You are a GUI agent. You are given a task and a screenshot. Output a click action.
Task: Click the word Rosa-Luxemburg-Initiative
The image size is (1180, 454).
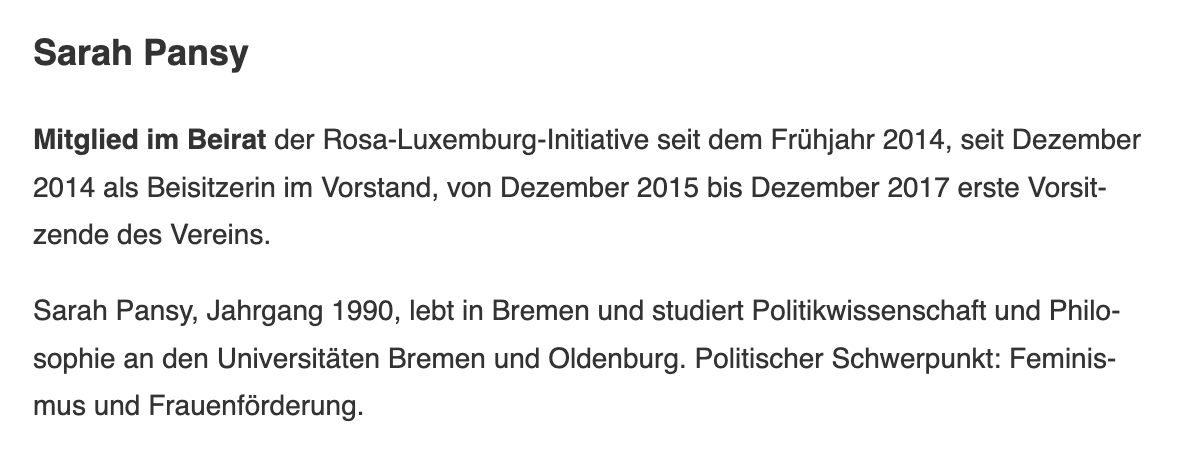(x=486, y=140)
